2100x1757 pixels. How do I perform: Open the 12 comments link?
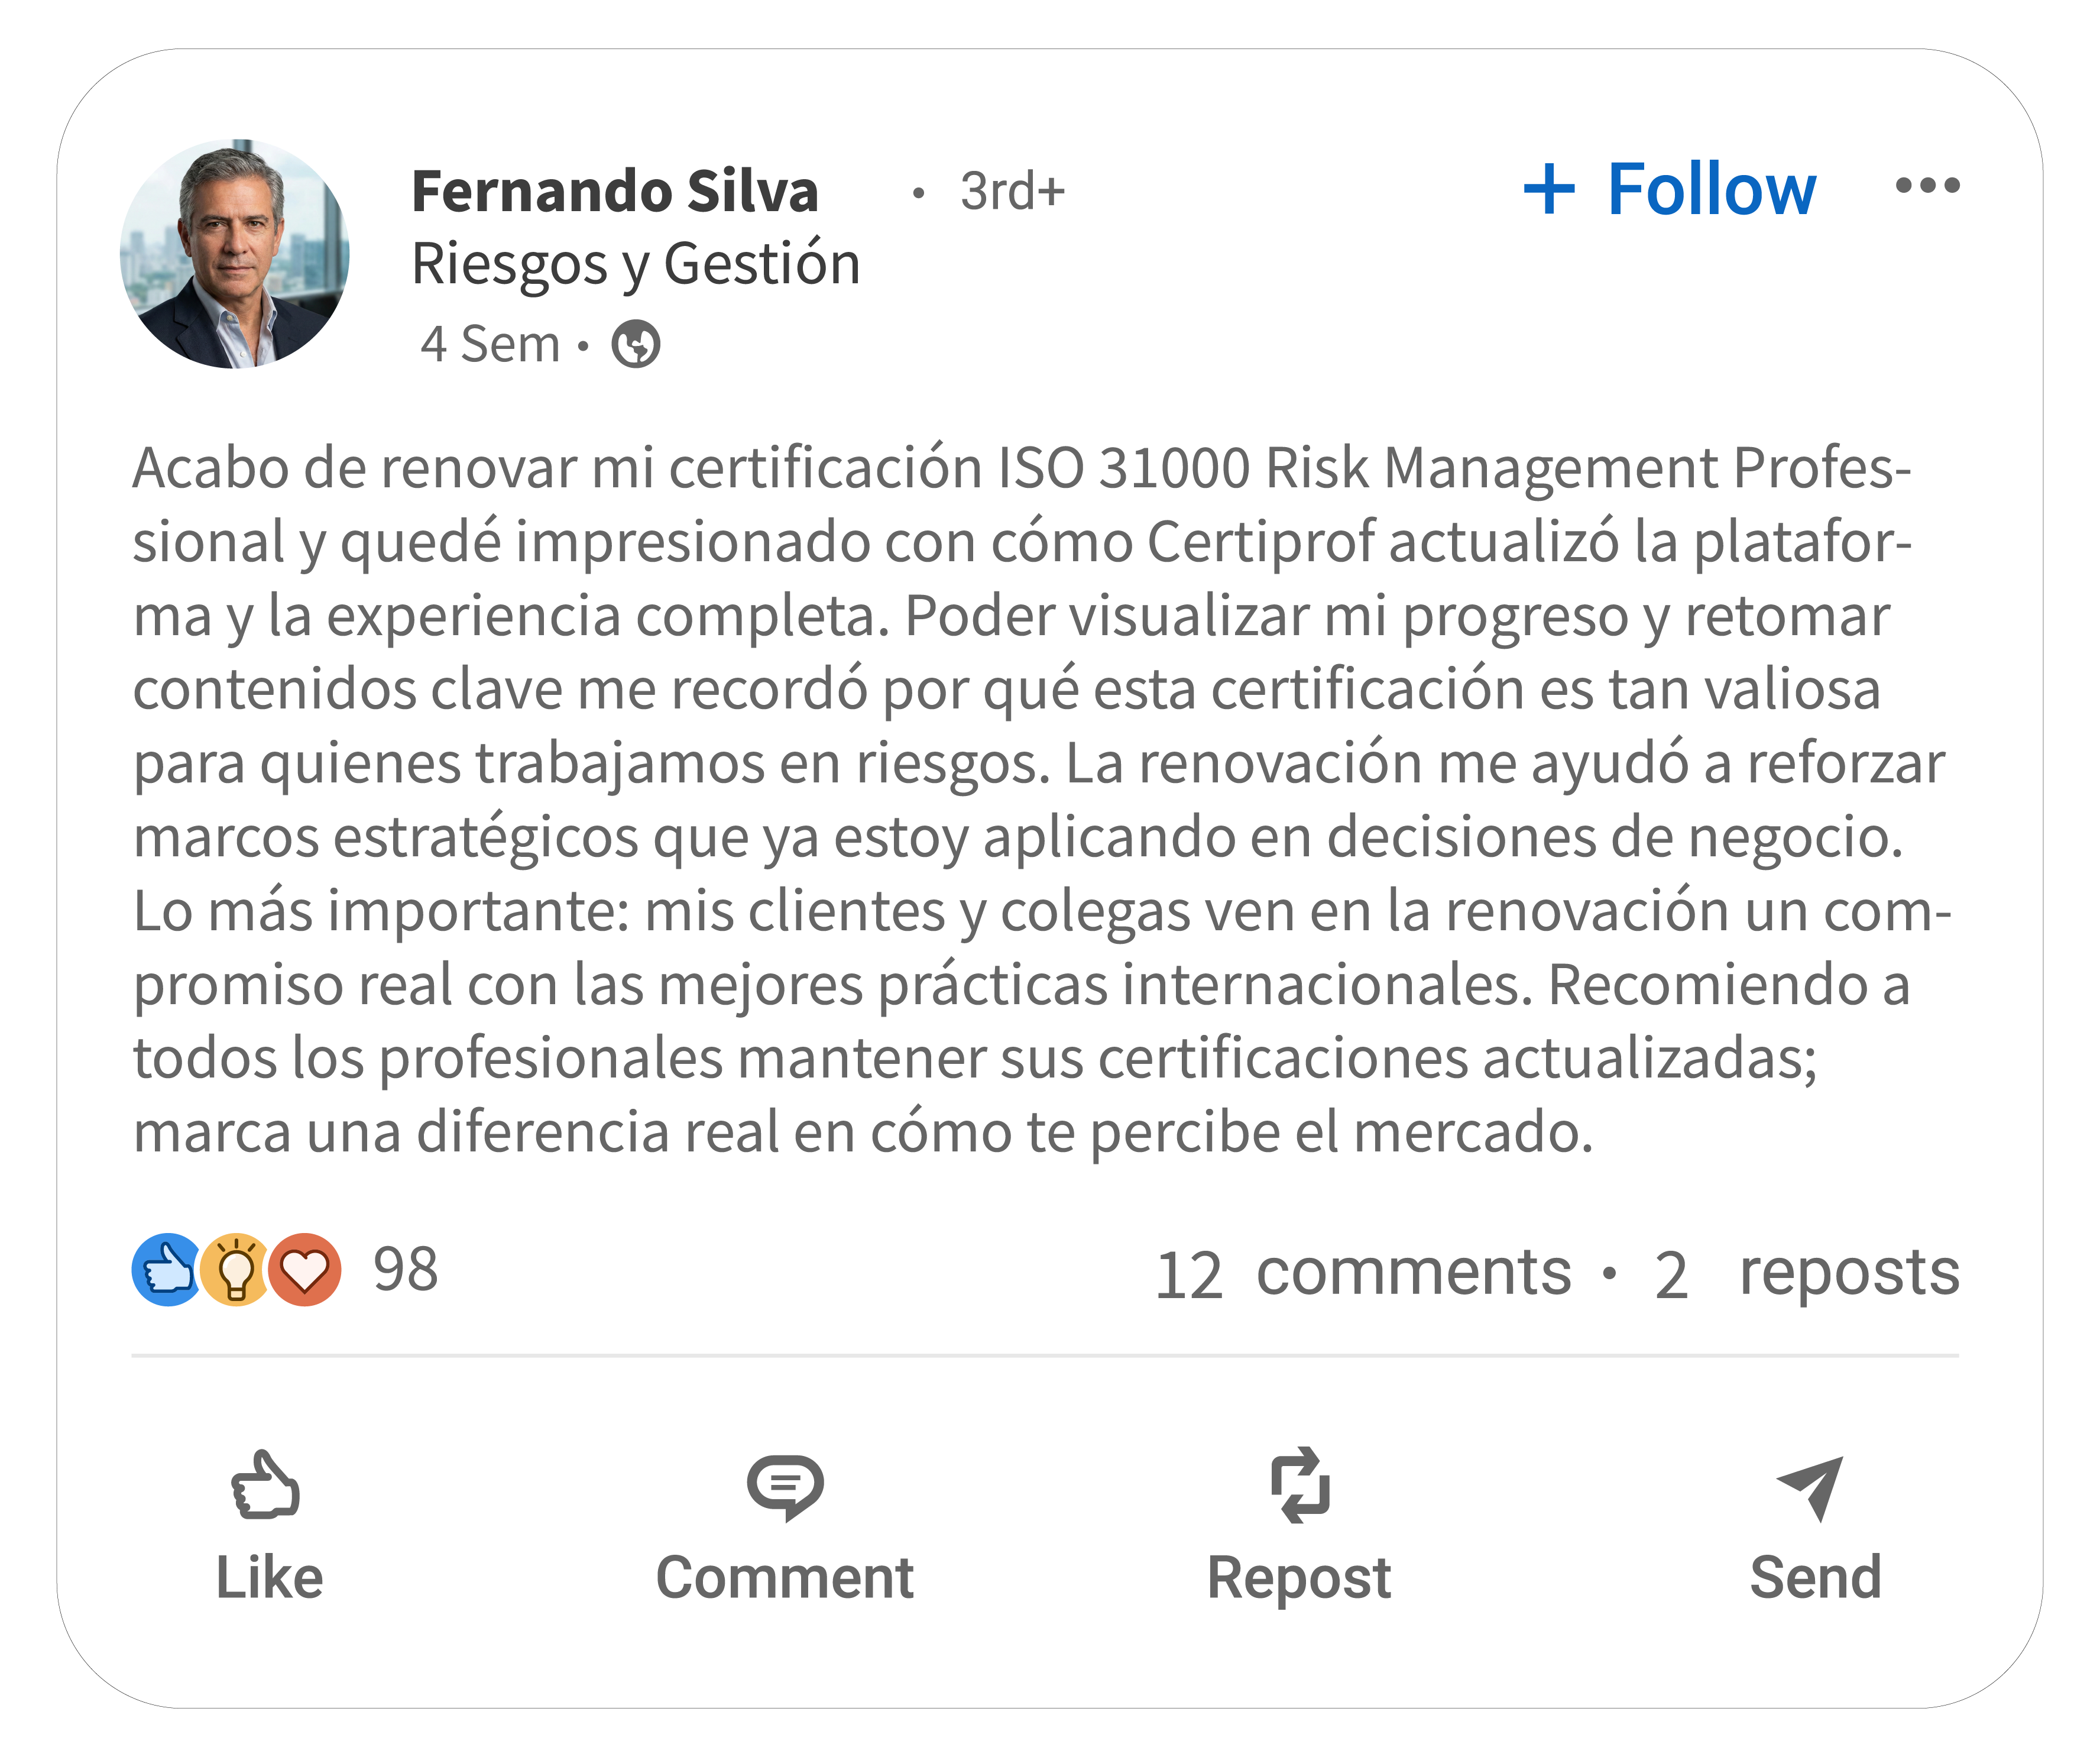pos(1362,1274)
